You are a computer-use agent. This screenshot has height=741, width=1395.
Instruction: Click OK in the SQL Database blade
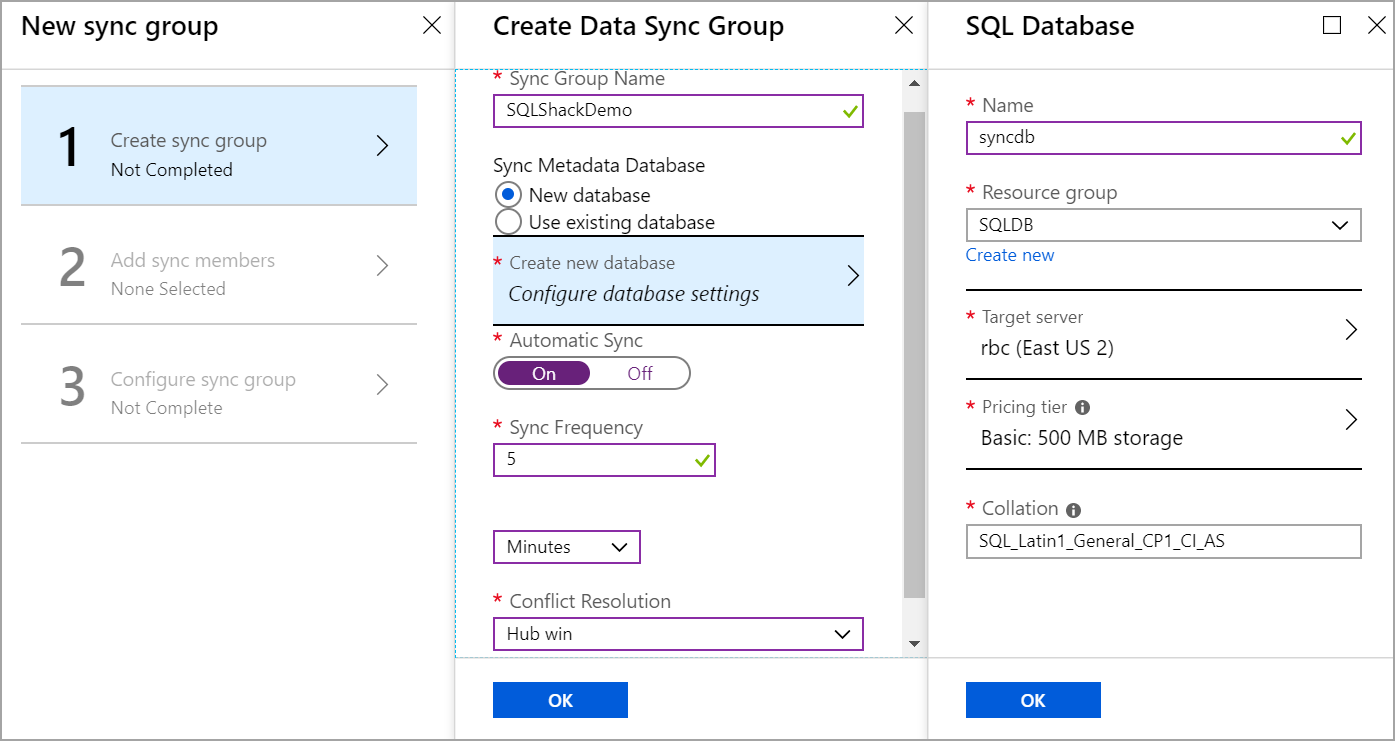1033,700
